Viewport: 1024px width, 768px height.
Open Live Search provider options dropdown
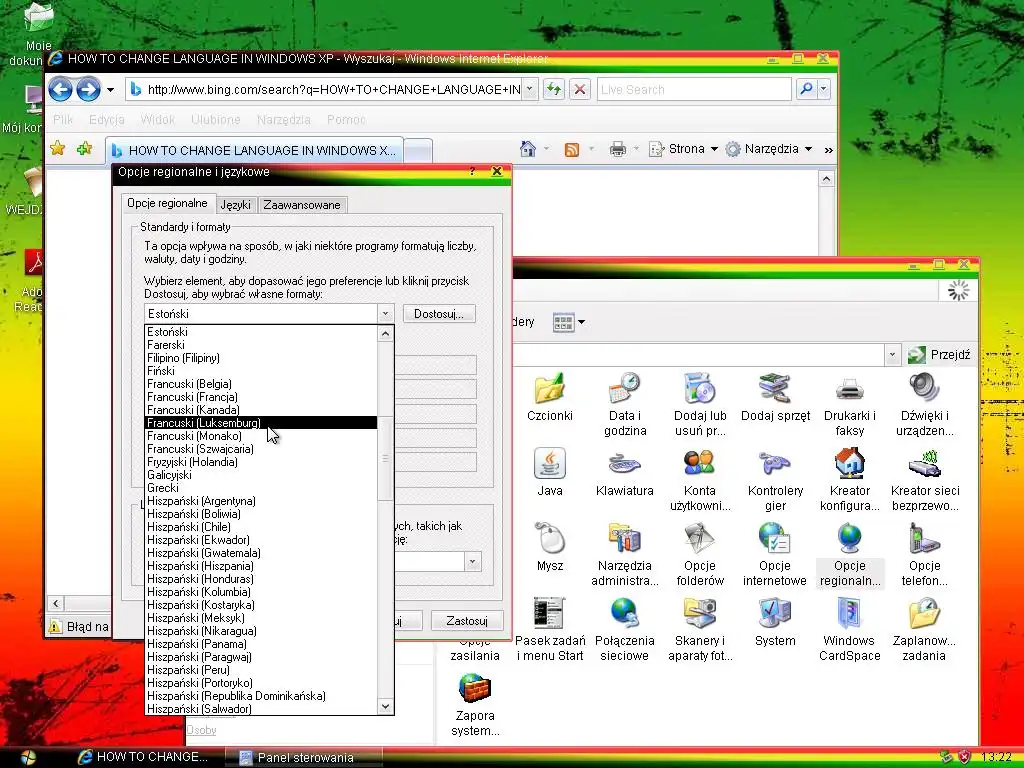pyautogui.click(x=824, y=89)
